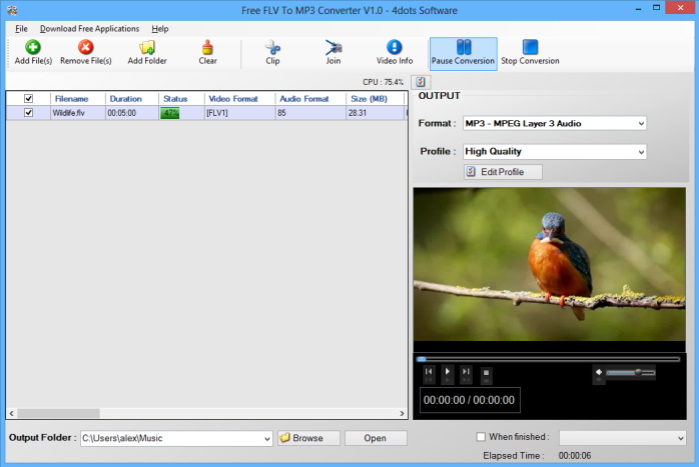The image size is (699, 467).
Task: Click the CPU : 75.4% readout
Action: [x=383, y=82]
